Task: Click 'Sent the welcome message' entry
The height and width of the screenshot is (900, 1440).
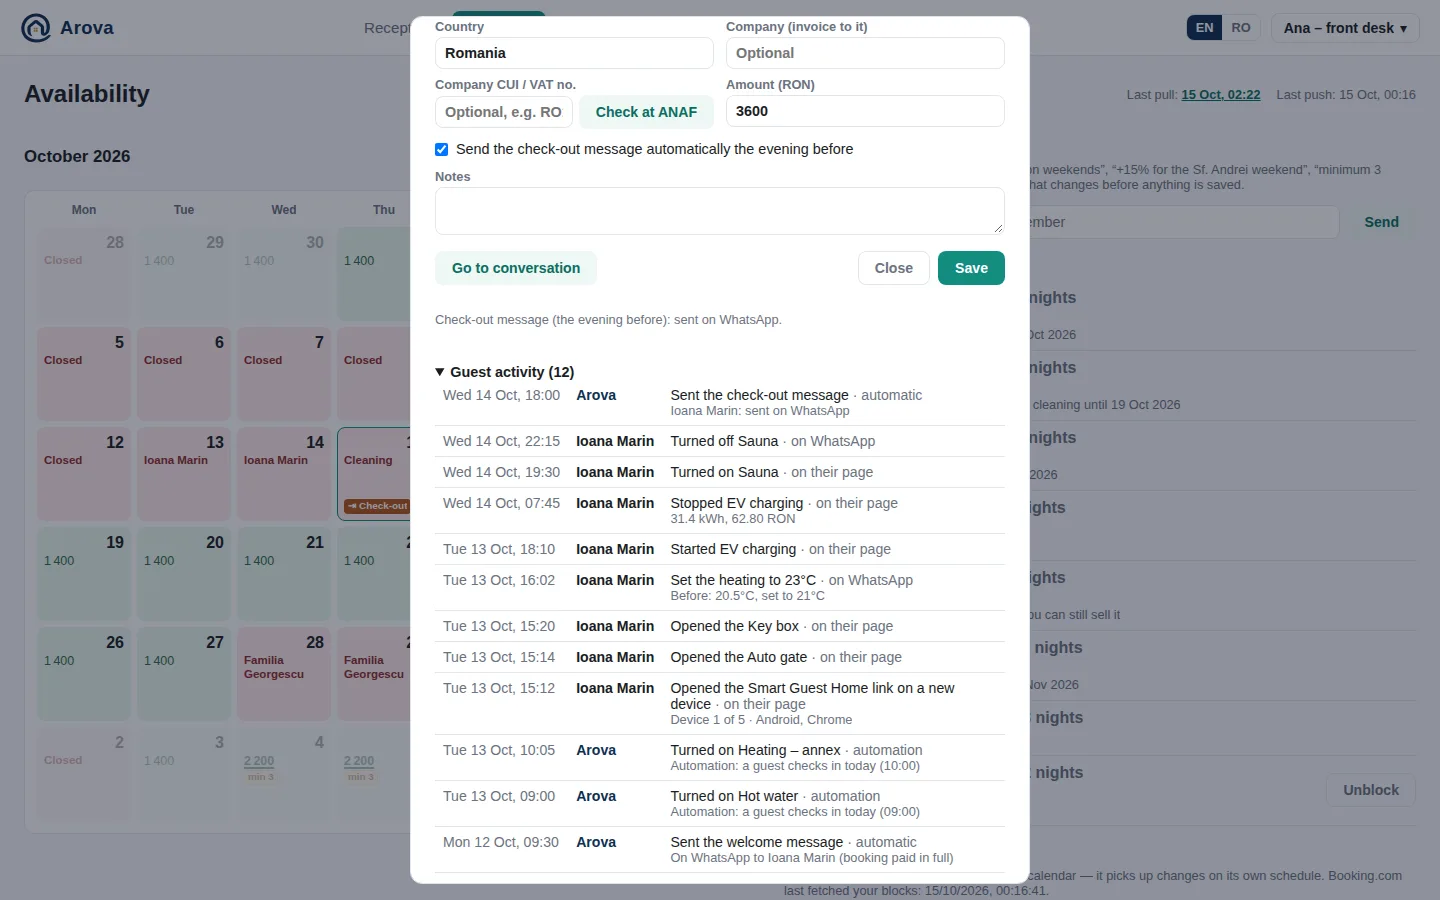Action: point(720,849)
